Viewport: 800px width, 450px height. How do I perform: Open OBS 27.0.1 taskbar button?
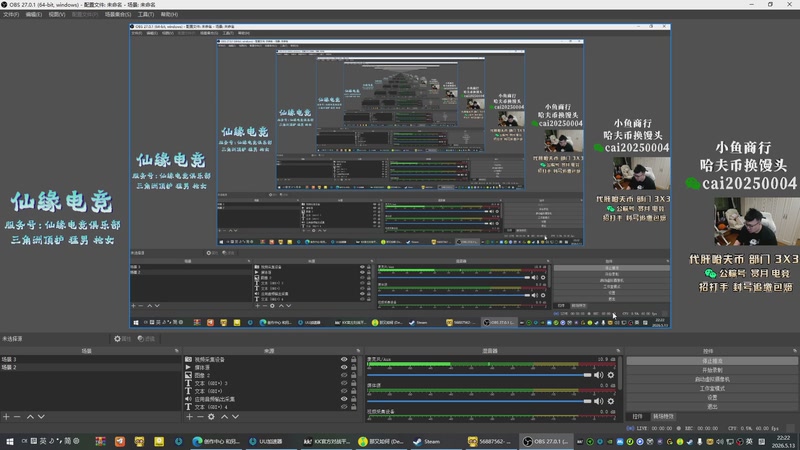[x=545, y=441]
